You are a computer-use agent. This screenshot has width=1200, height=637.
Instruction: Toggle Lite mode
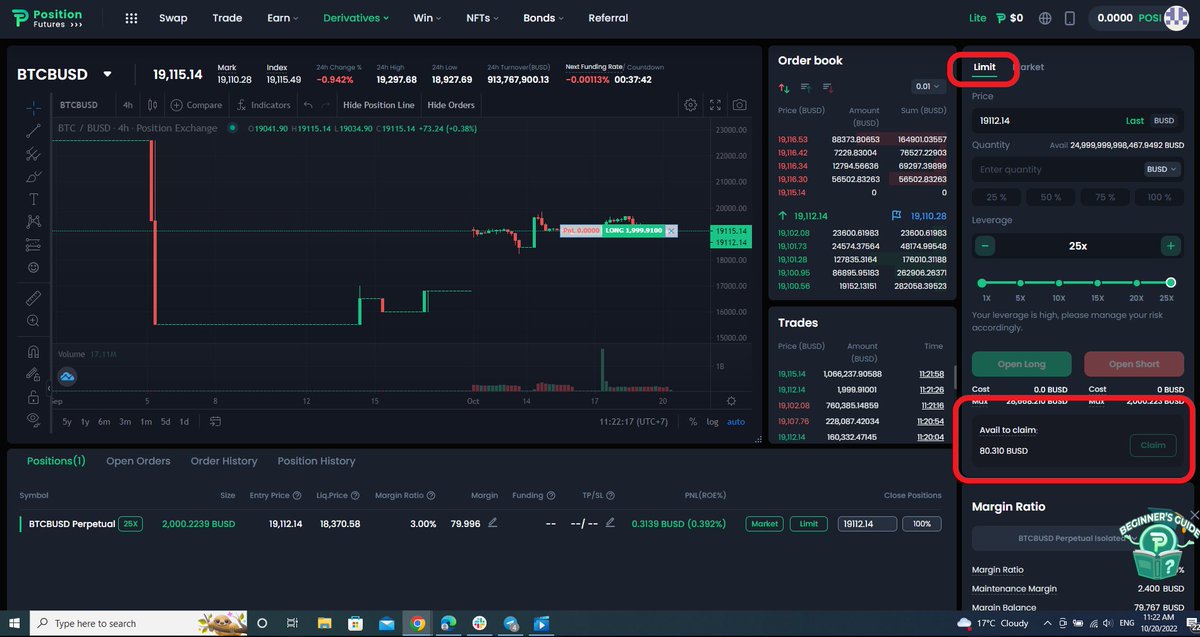pyautogui.click(x=977, y=18)
